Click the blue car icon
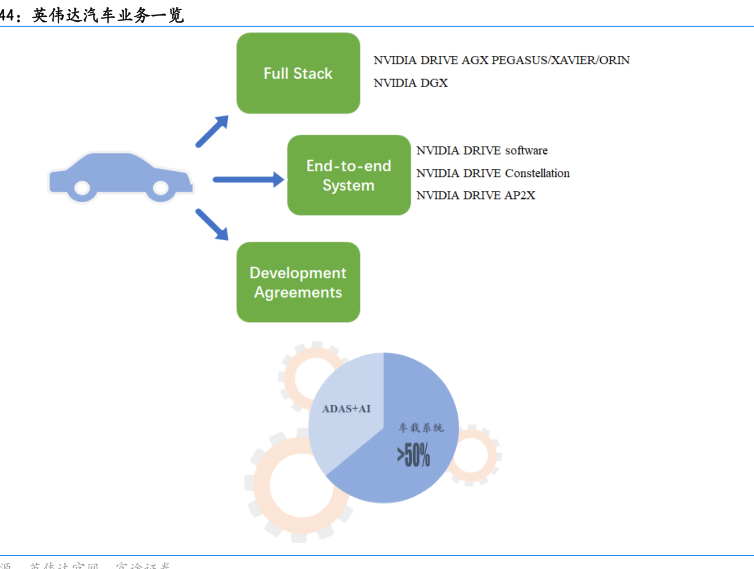Viewport: 754px width, 569px height. click(x=121, y=177)
